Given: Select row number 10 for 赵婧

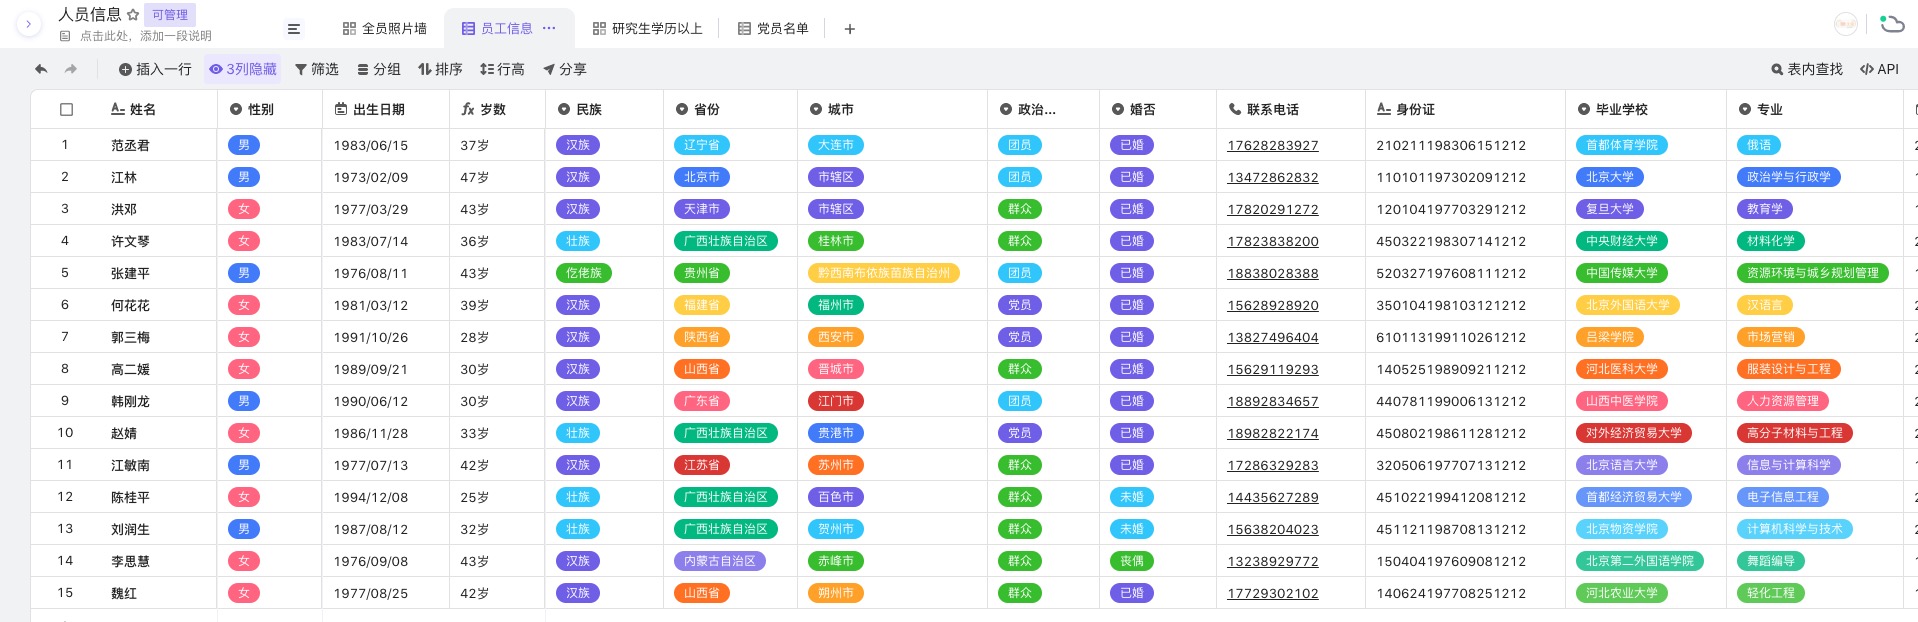Looking at the screenshot, I should click(x=65, y=433).
